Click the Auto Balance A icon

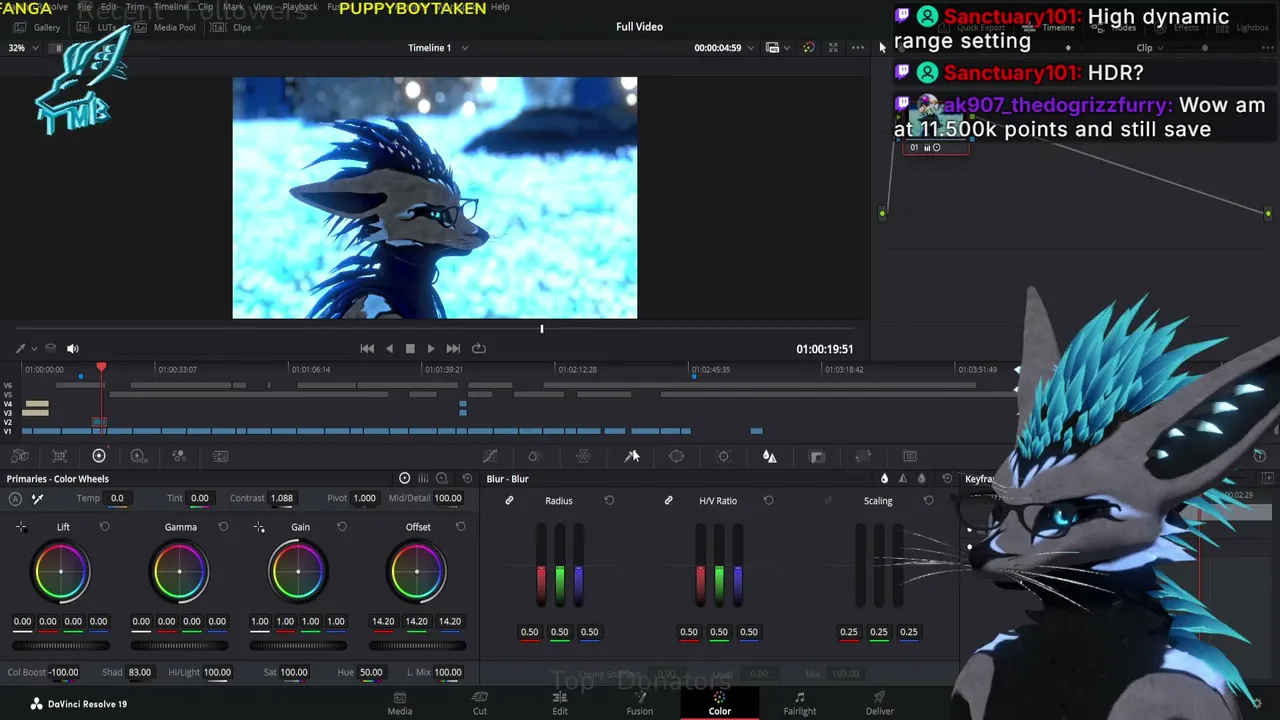tap(15, 498)
